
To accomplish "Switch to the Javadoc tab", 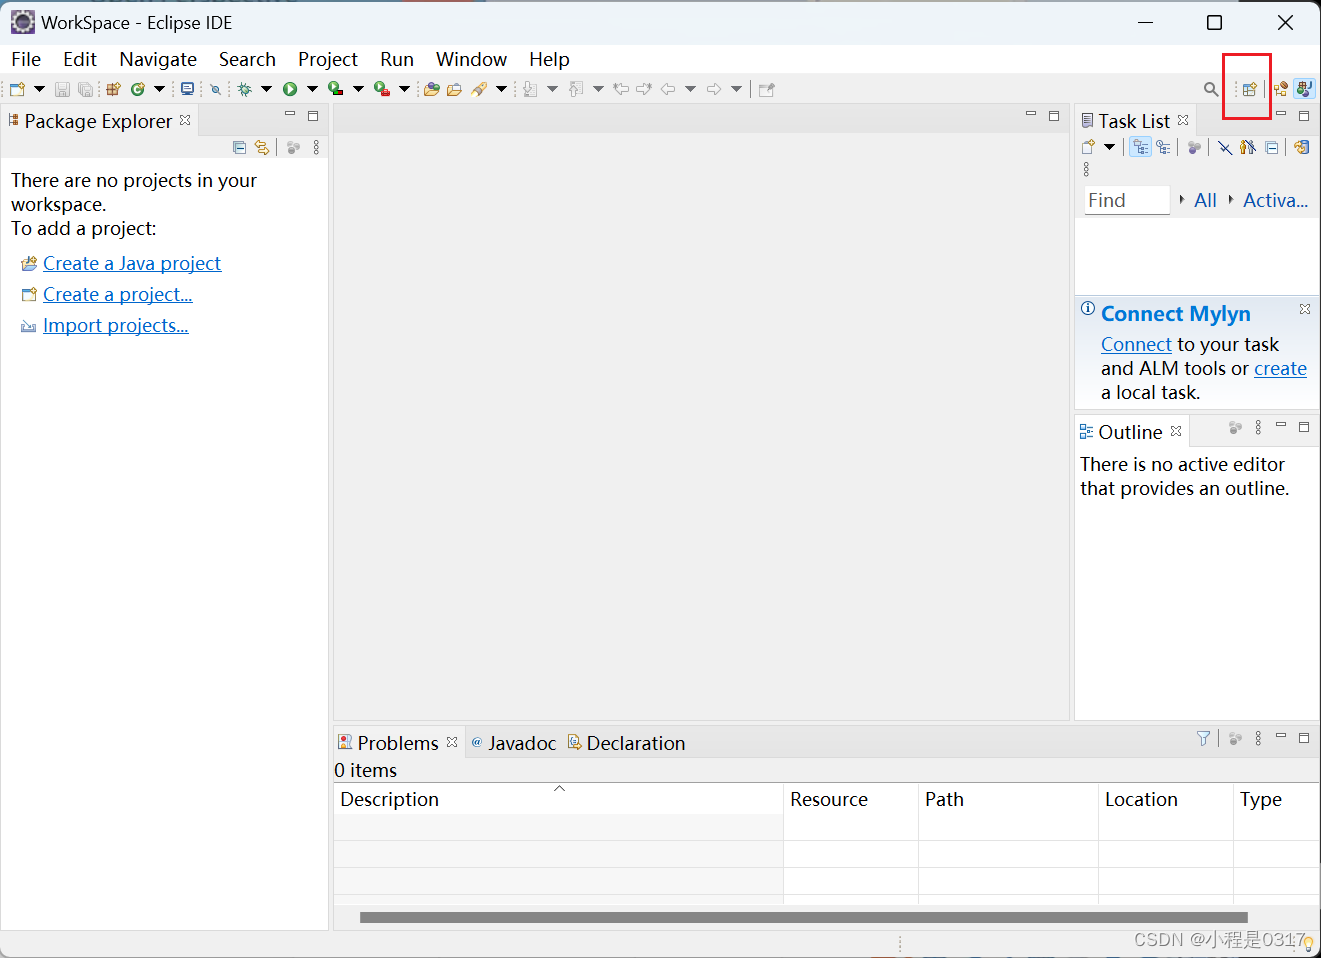I will (513, 743).
